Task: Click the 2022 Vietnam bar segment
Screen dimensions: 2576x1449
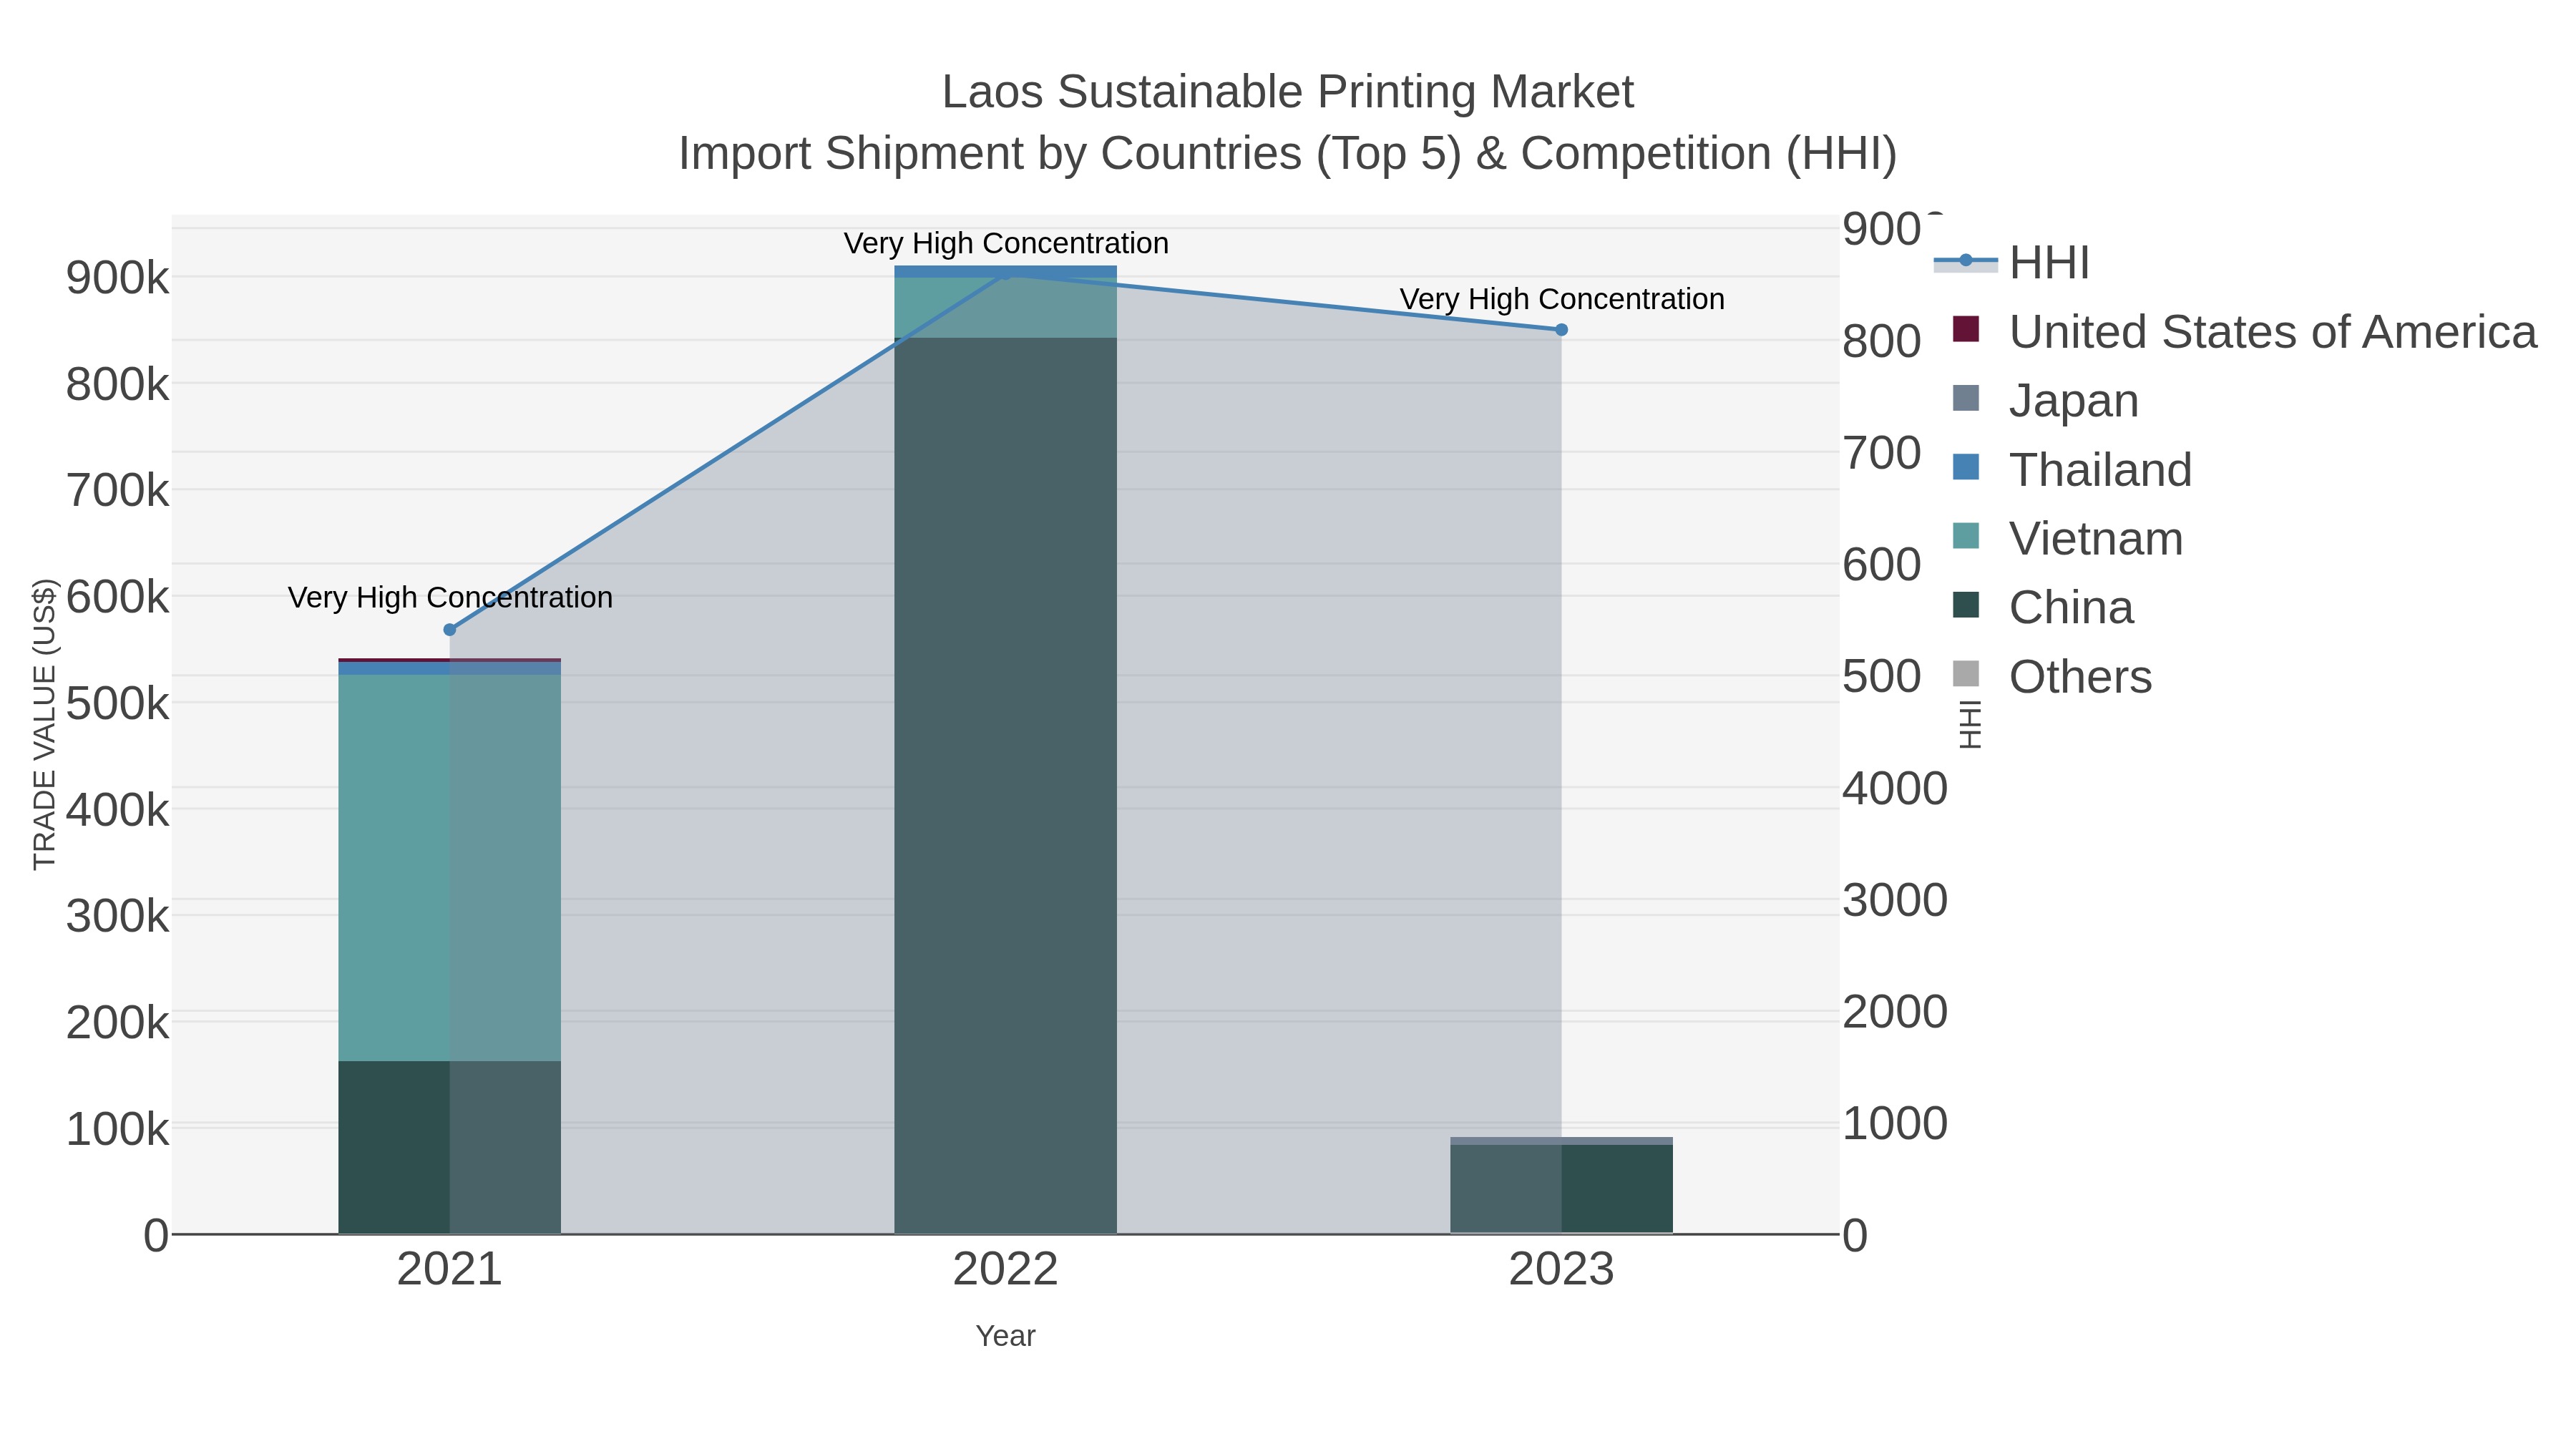Action: pyautogui.click(x=1005, y=308)
